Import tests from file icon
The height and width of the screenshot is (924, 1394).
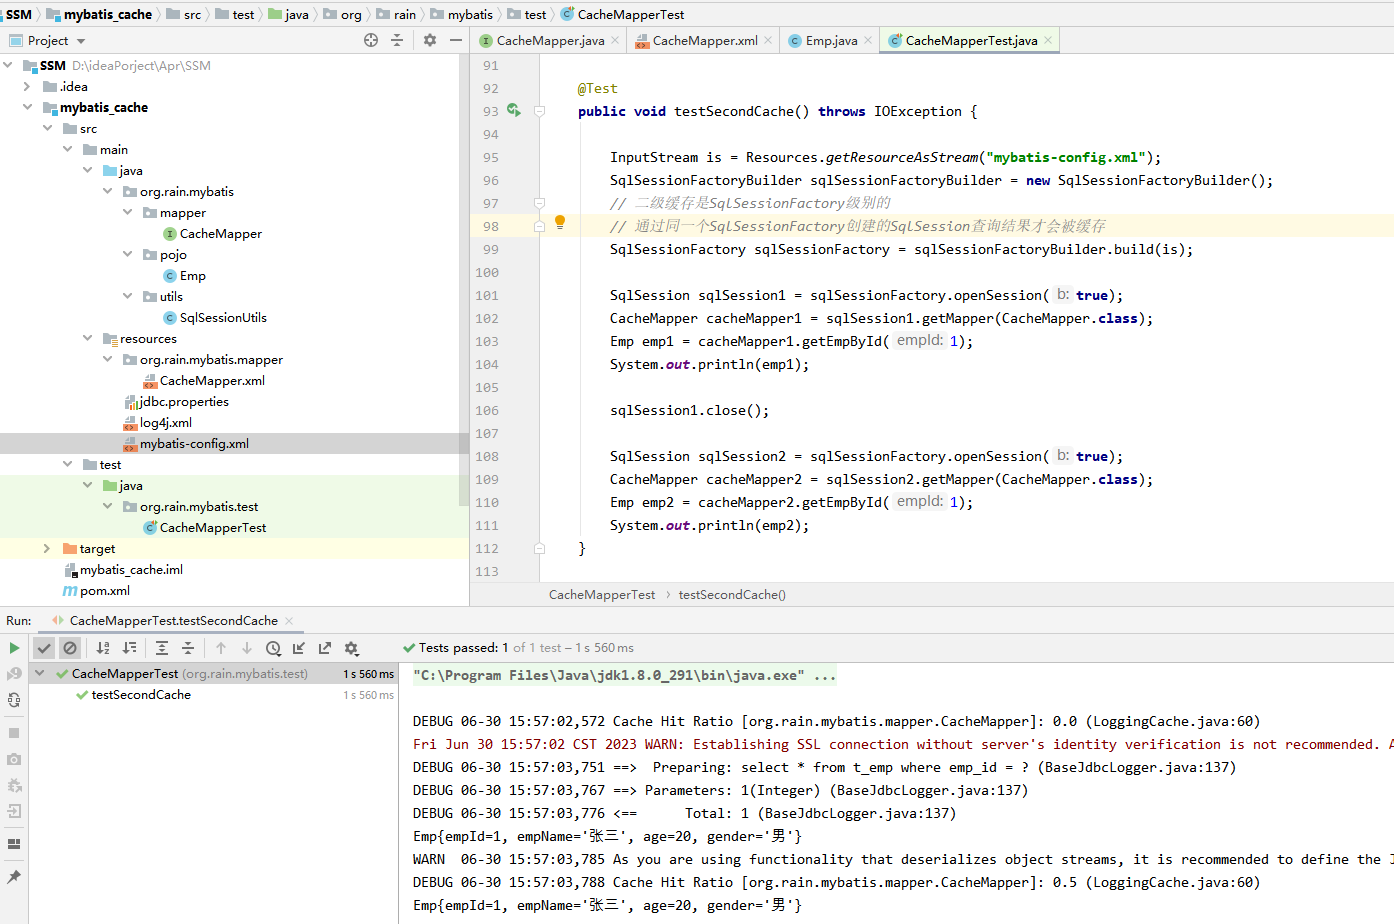[299, 648]
